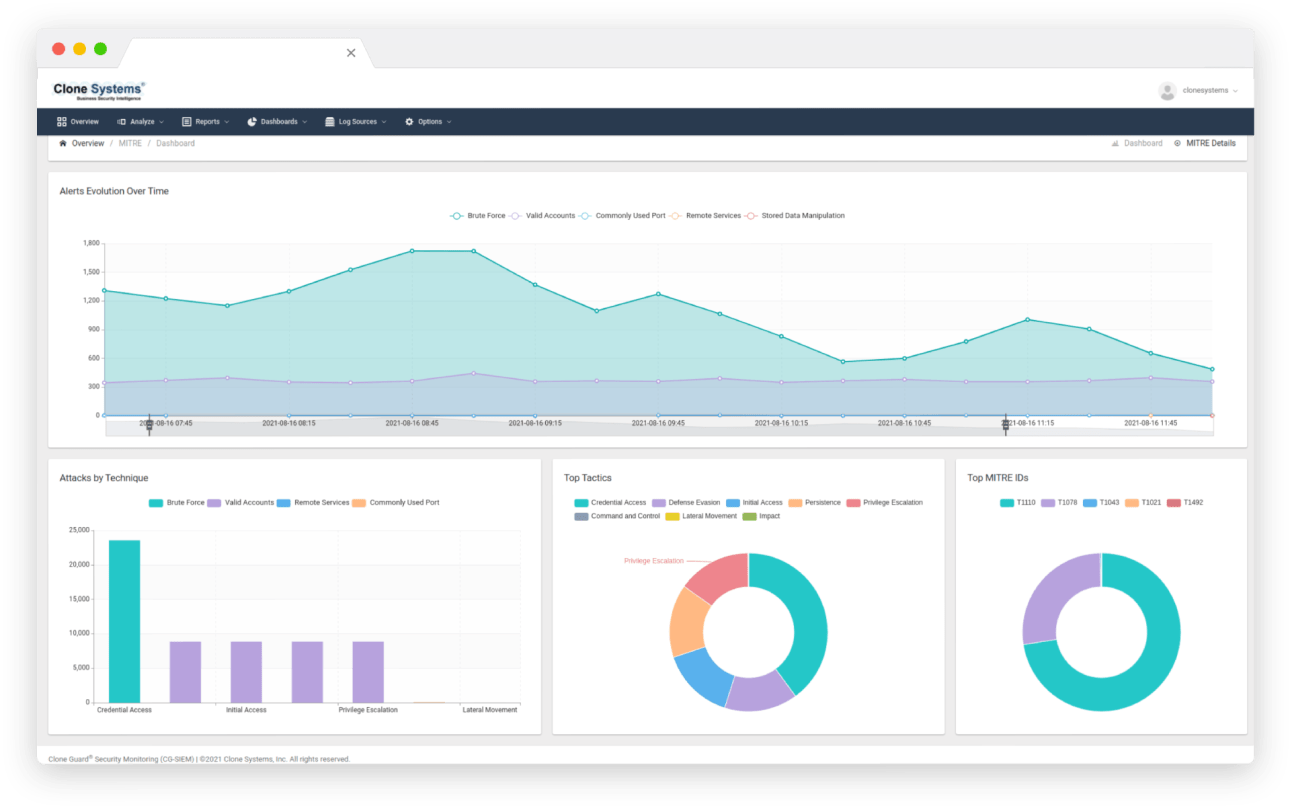
Task: Toggle Brute Force in Attacks by Technique legend
Action: coord(176,503)
